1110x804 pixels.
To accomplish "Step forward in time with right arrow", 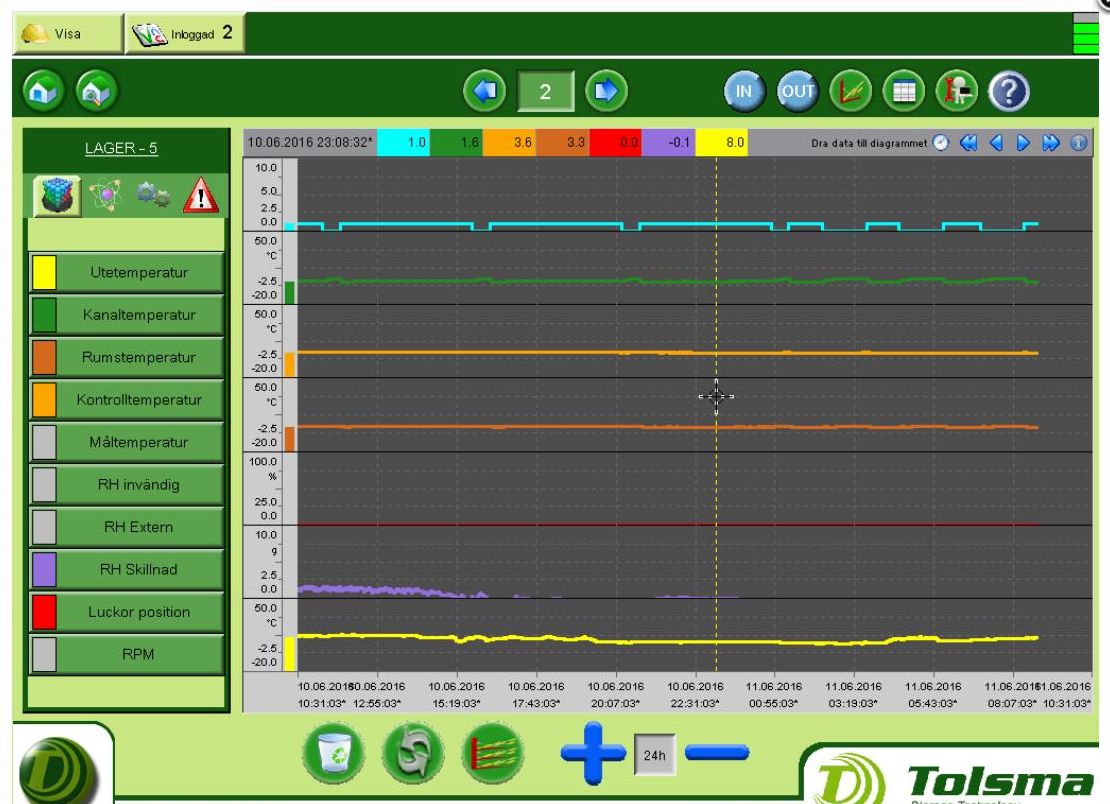I will [1023, 143].
